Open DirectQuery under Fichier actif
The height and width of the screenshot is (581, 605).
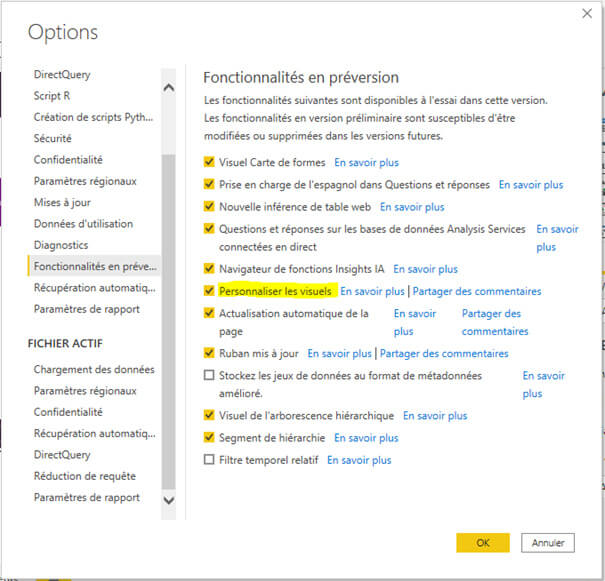pyautogui.click(x=62, y=455)
